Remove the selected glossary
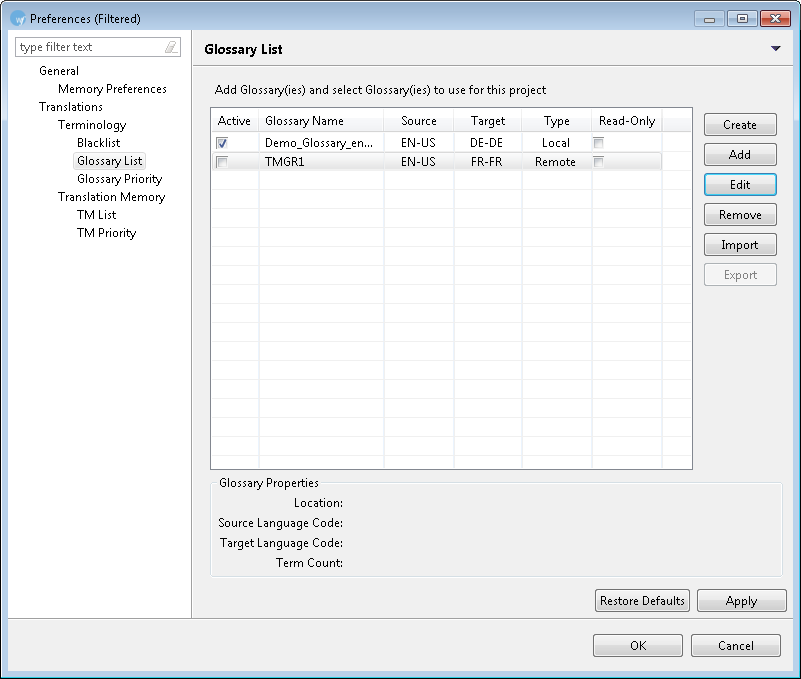This screenshot has height=679, width=801. 740,215
